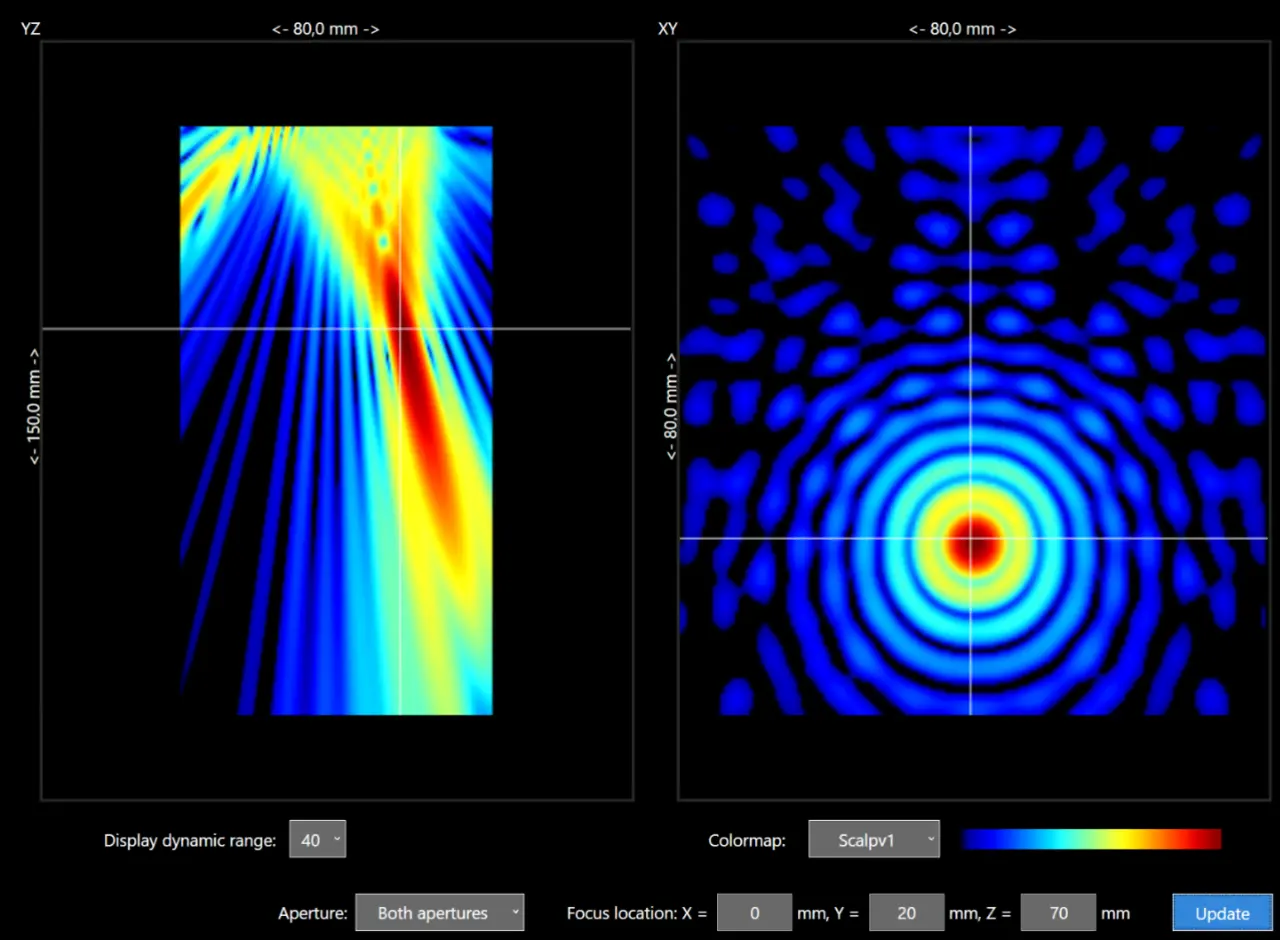
Task: Open the Display dynamic range dropdown
Action: (317, 840)
